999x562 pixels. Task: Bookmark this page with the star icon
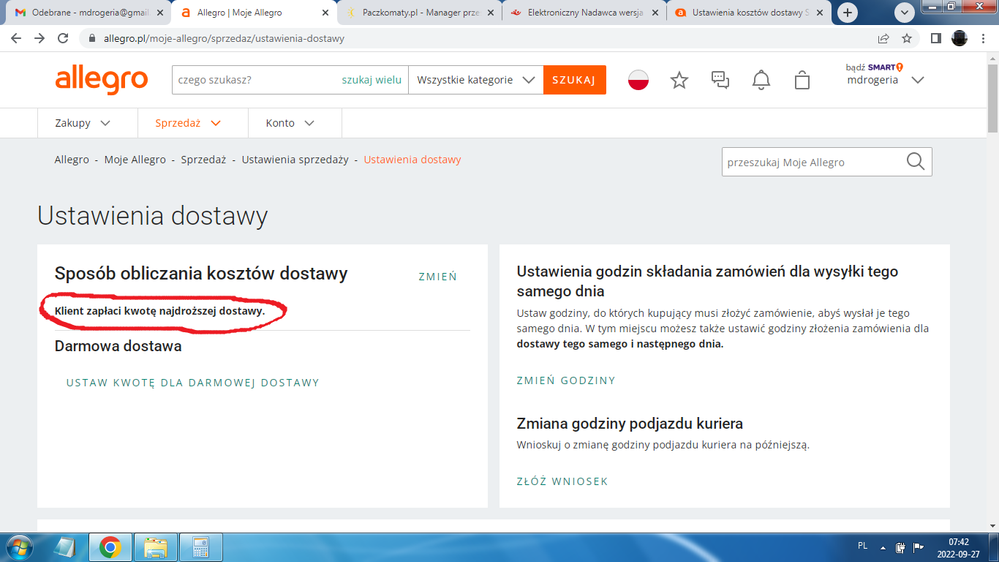(907, 38)
